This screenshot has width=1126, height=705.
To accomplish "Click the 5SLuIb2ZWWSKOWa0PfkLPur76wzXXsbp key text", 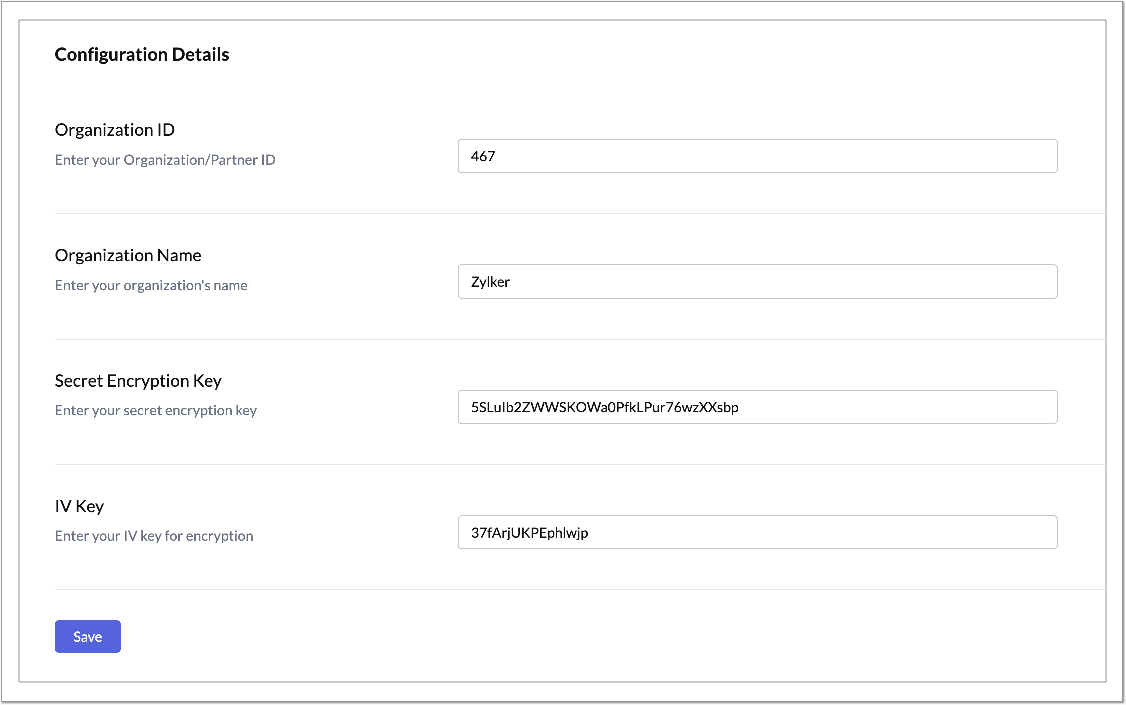I will (x=604, y=407).
